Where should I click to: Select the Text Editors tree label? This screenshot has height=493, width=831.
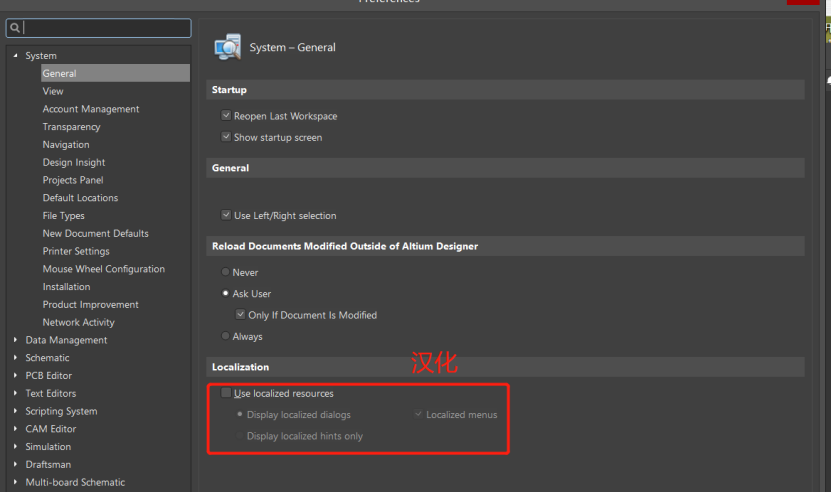pyautogui.click(x=50, y=393)
